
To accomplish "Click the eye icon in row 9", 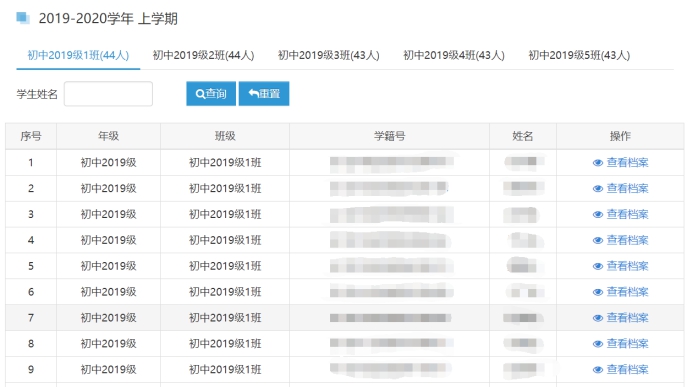I will tap(598, 370).
